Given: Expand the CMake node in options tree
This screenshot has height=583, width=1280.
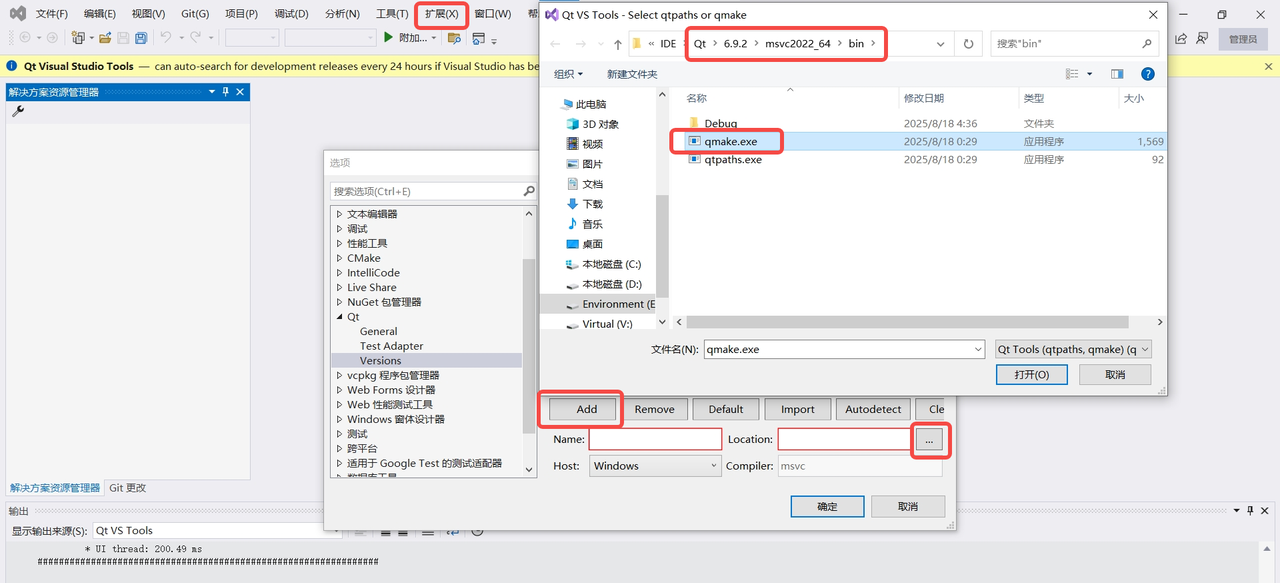Looking at the screenshot, I should (x=340, y=258).
